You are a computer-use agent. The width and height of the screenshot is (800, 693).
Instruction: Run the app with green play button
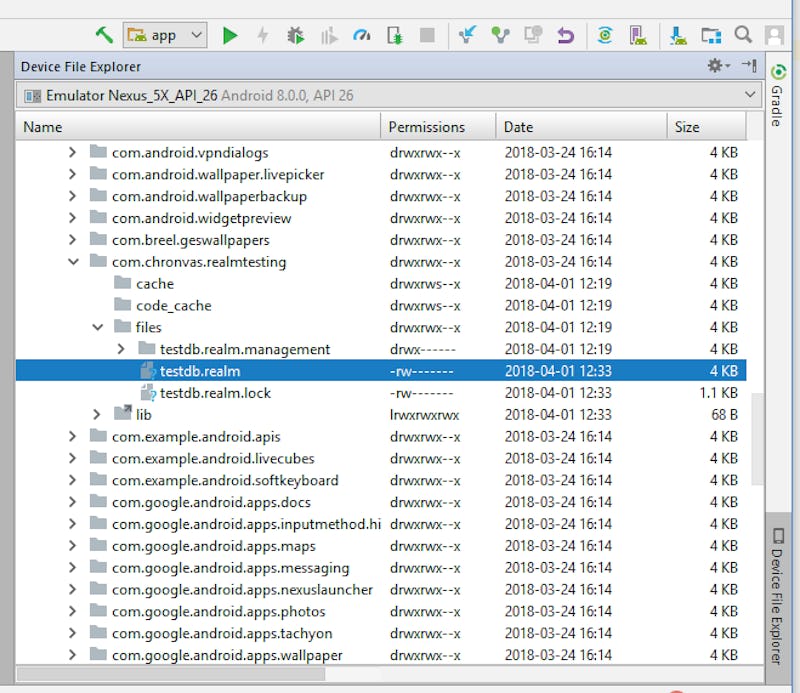click(x=230, y=35)
